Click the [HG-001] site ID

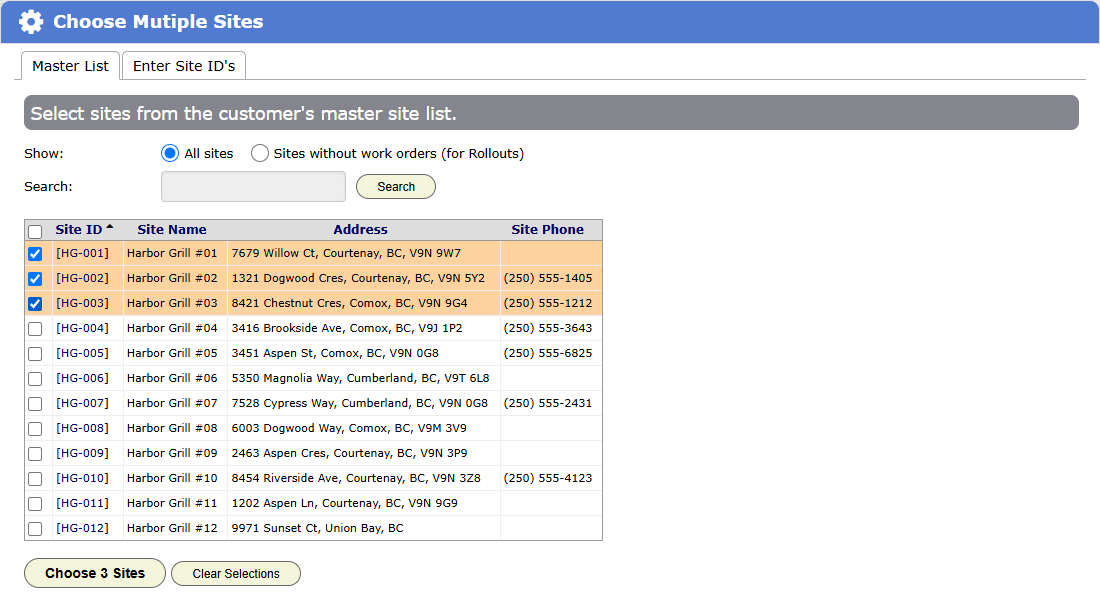82,253
